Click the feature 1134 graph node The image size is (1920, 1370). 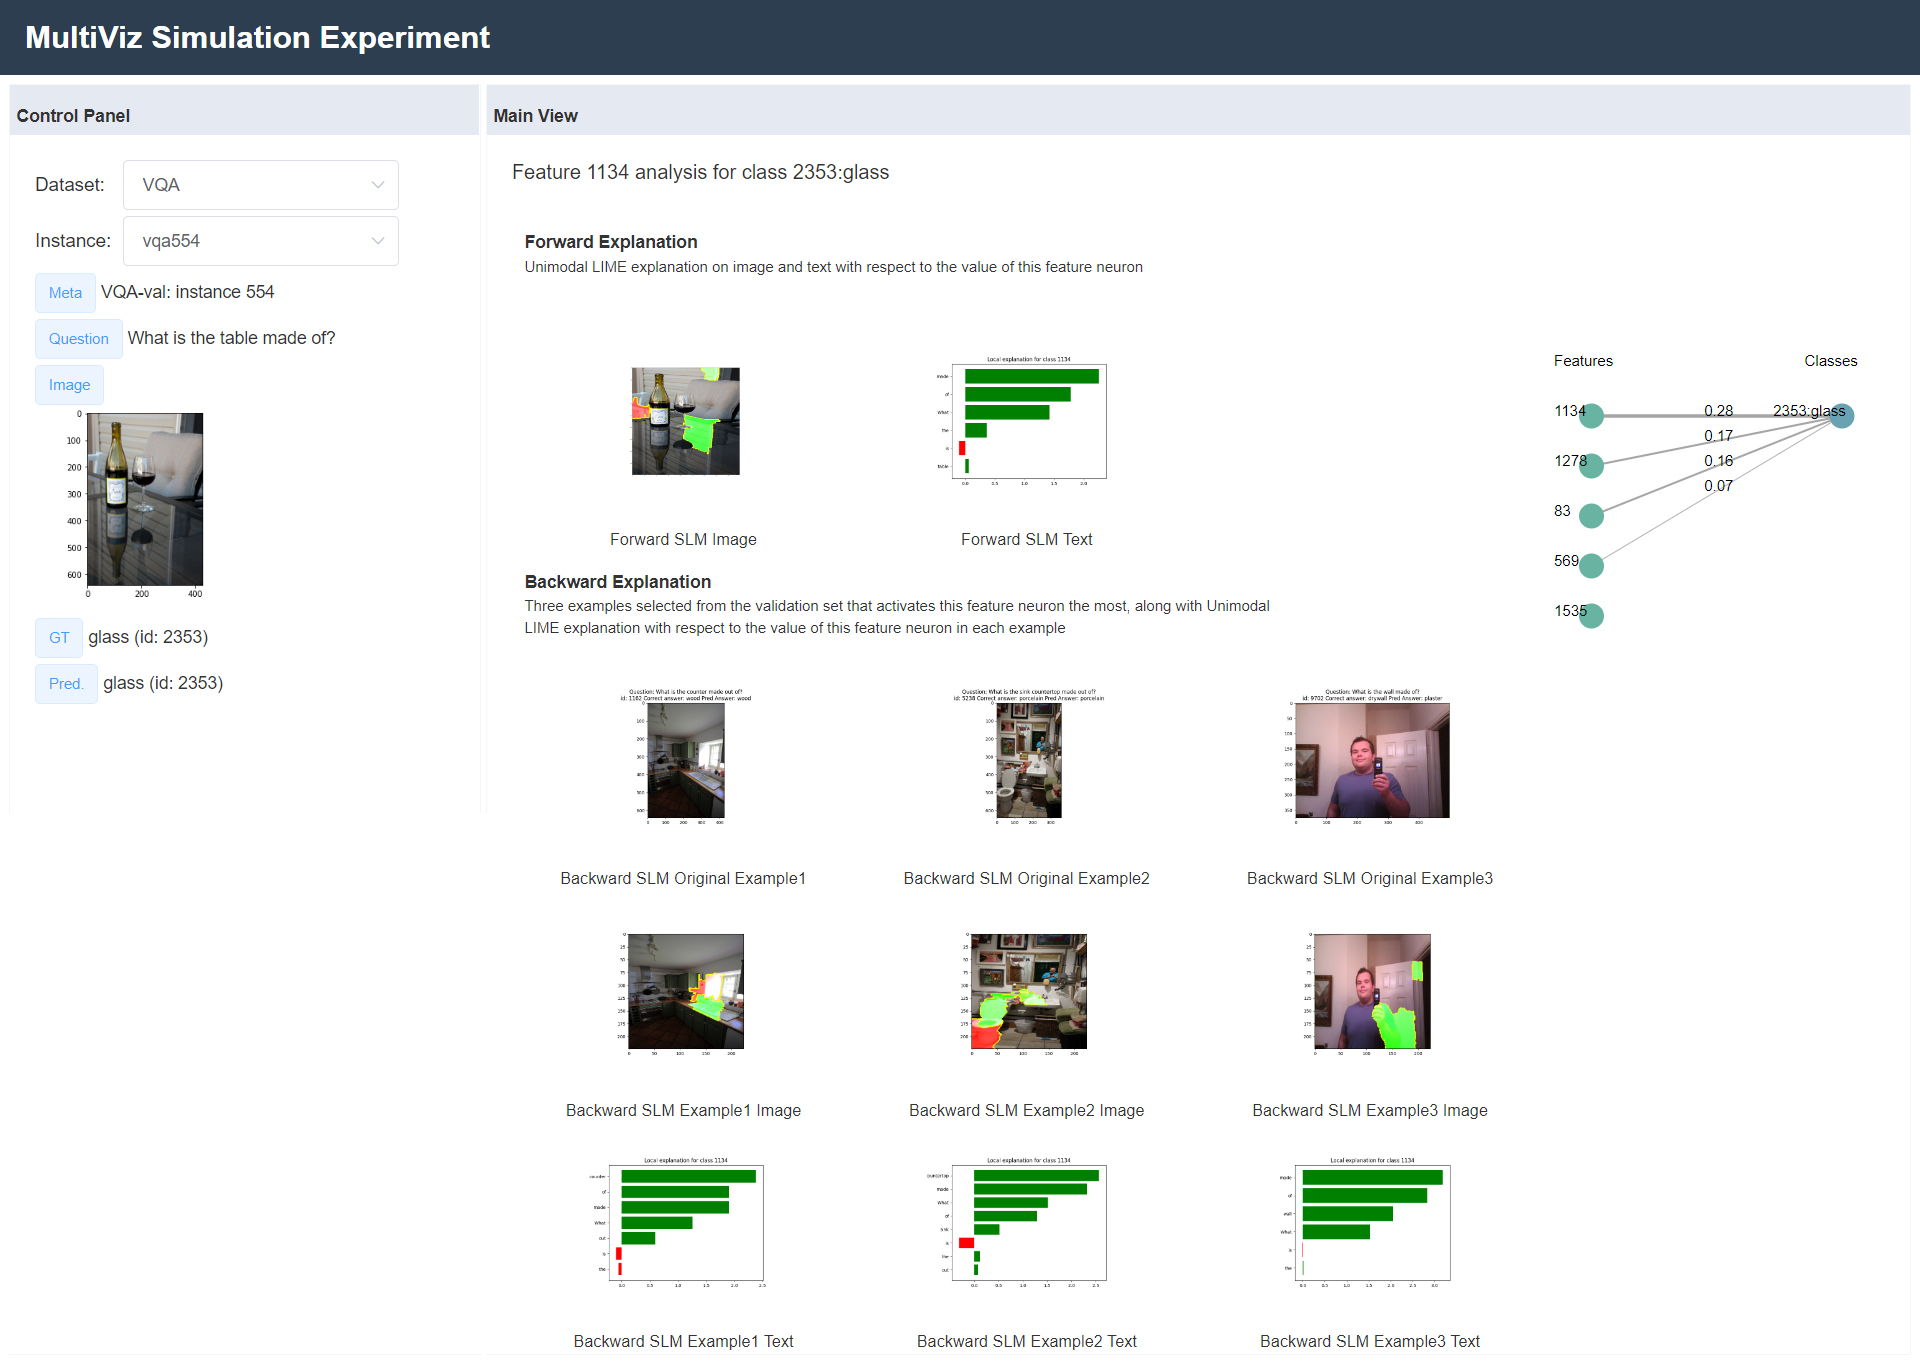tap(1591, 416)
